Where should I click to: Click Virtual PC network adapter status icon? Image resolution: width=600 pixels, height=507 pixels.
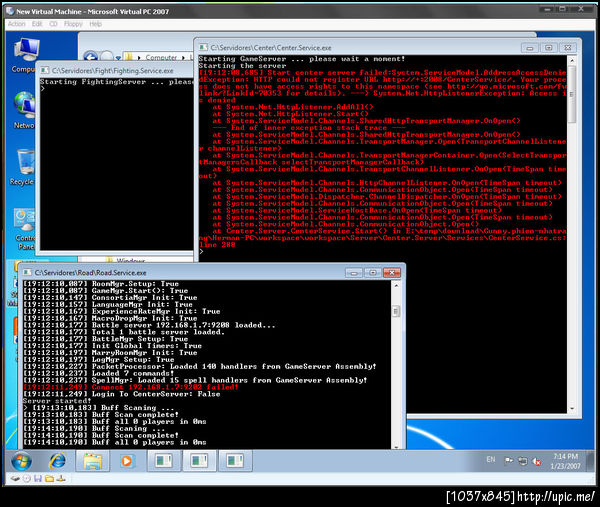pos(61,478)
